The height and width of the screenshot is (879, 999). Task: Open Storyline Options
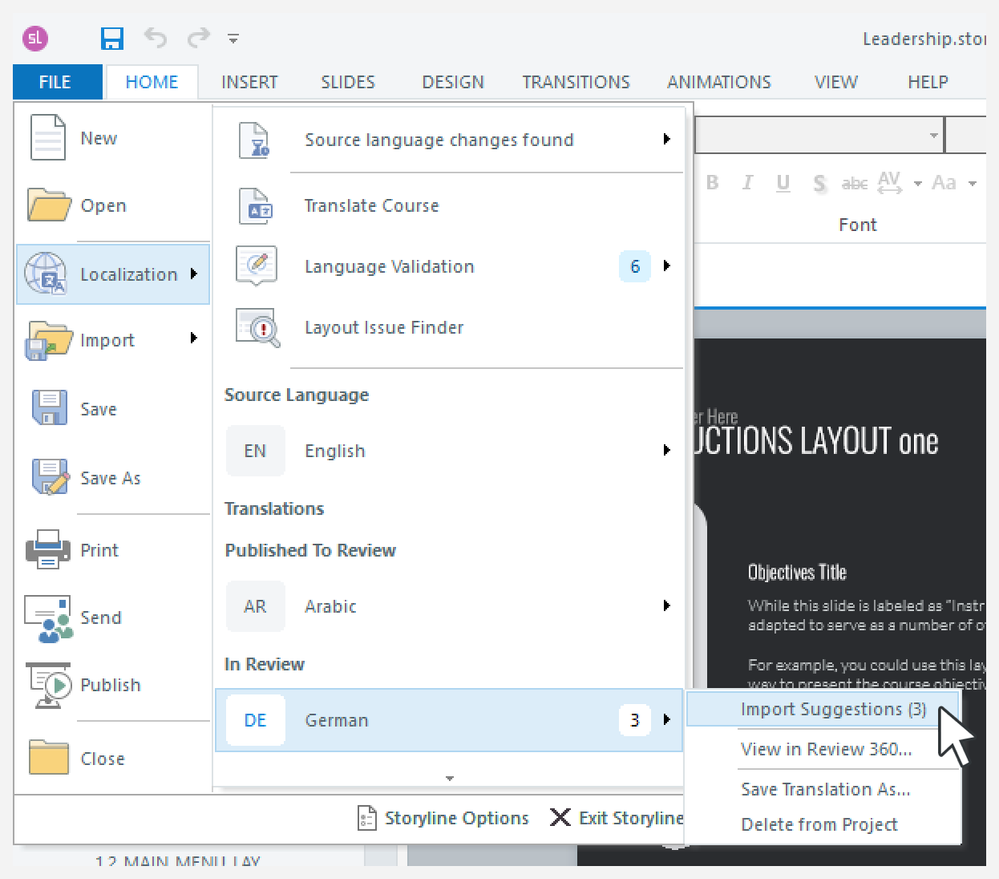[442, 818]
